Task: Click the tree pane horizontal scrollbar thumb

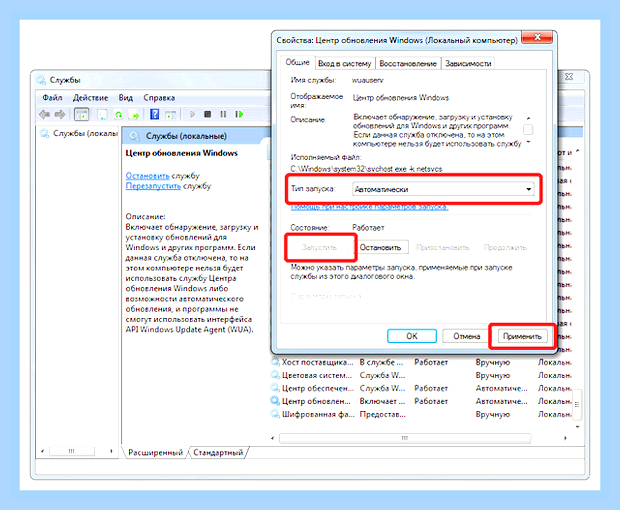Action: [x=72, y=451]
